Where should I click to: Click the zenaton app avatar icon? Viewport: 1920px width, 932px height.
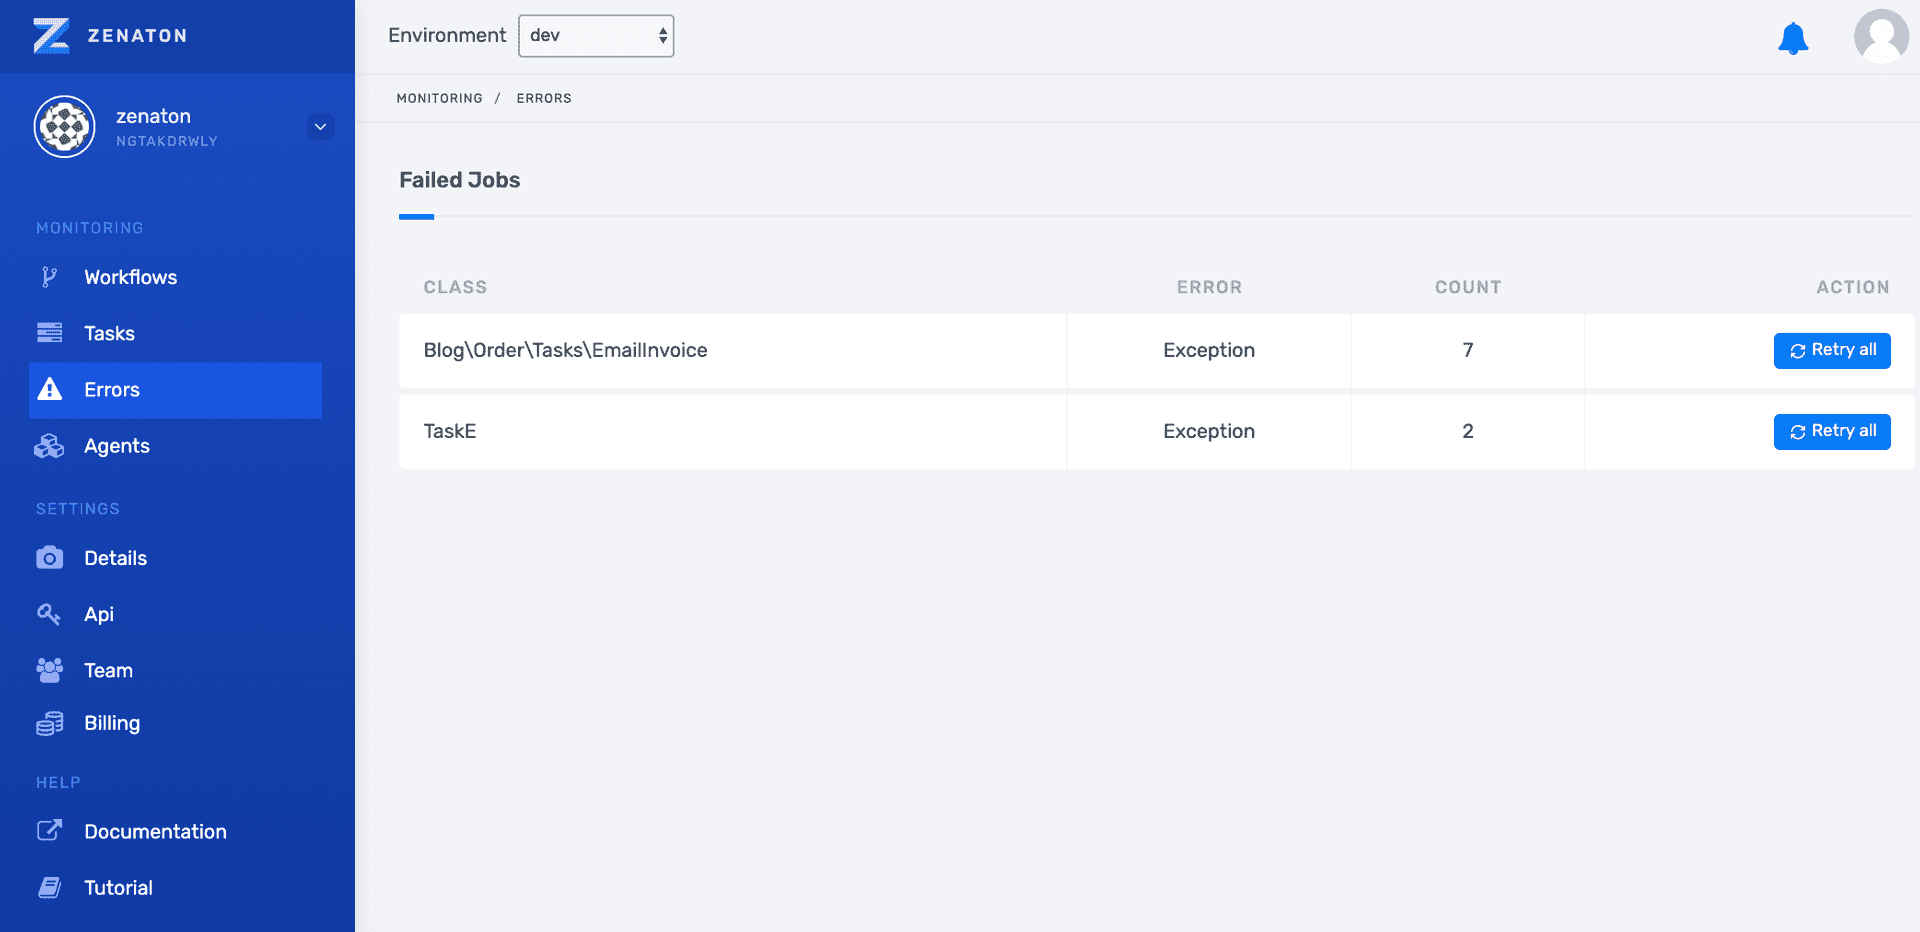64,127
